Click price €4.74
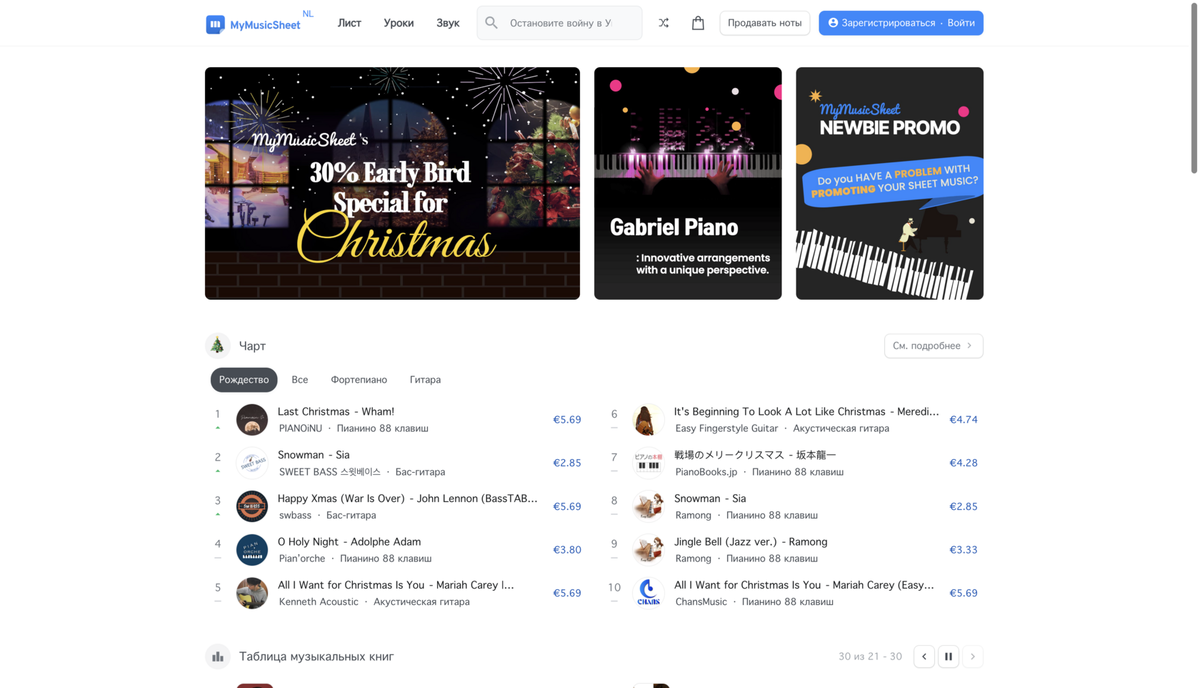The width and height of the screenshot is (1200, 688). 963,420
